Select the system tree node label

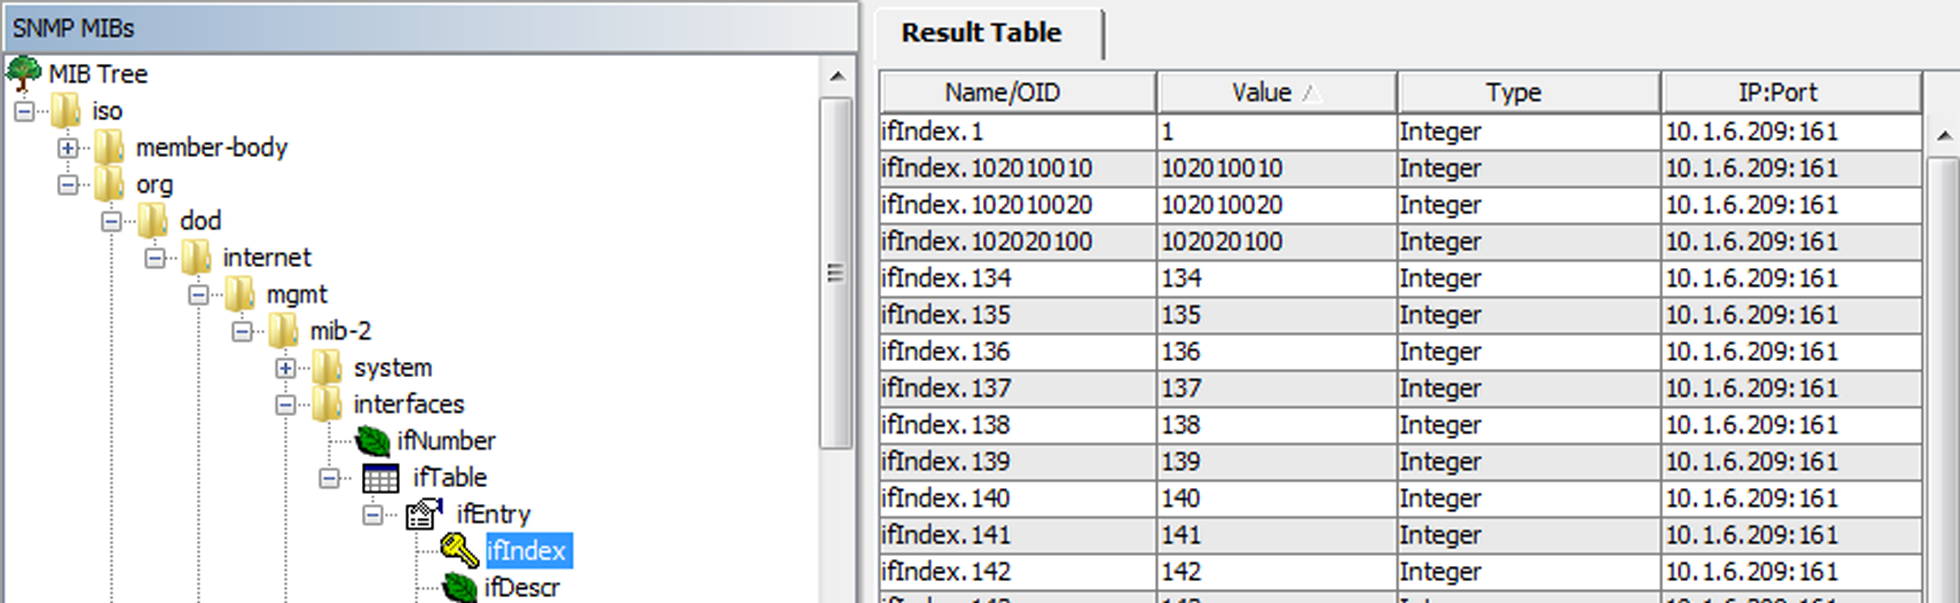pyautogui.click(x=393, y=367)
